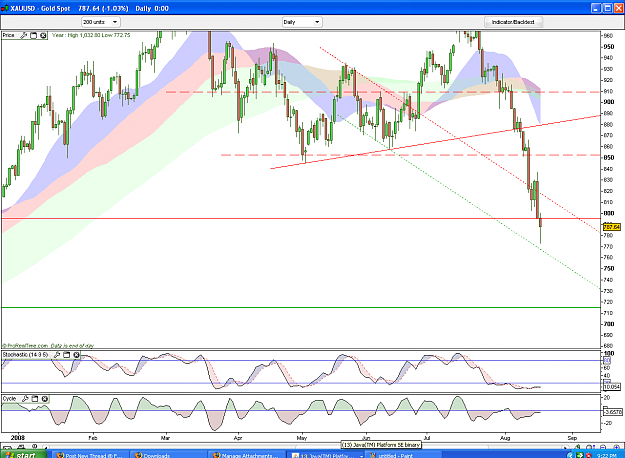Click the 787.64 current price tag
The width and height of the screenshot is (625, 458).
click(x=612, y=227)
